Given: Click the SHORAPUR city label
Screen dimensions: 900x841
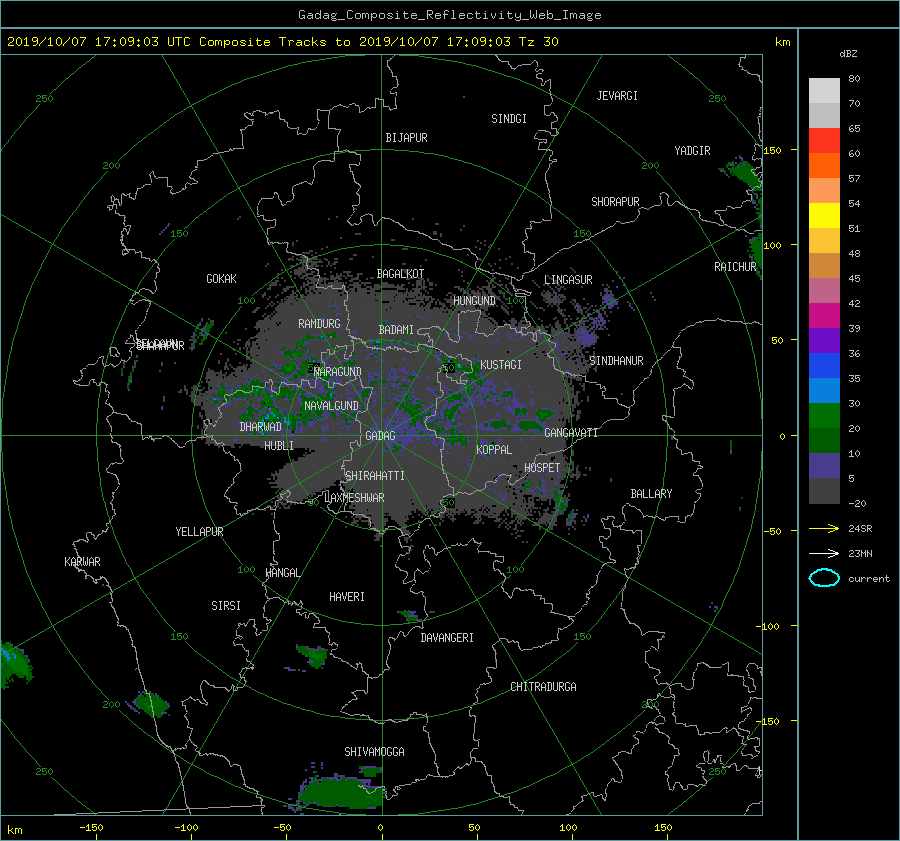Looking at the screenshot, I should pos(615,202).
